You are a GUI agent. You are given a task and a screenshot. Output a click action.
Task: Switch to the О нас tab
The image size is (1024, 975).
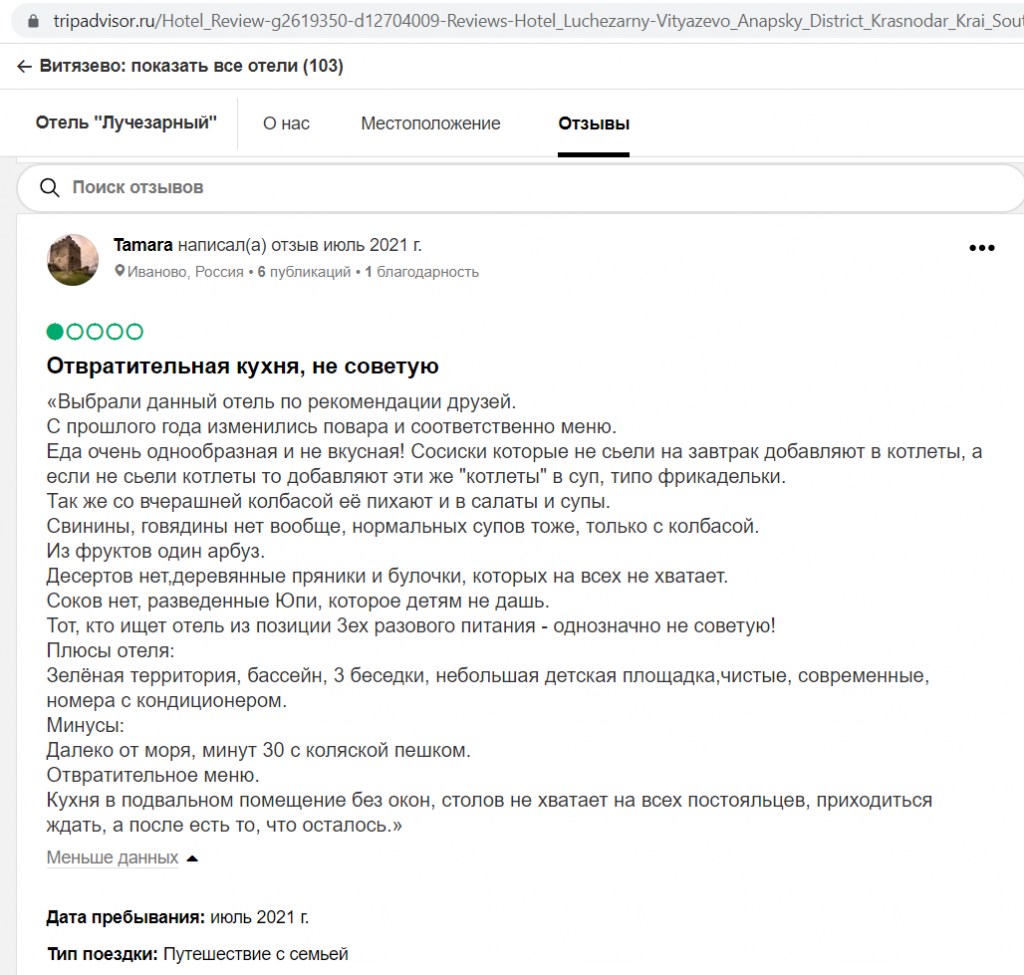coord(286,124)
